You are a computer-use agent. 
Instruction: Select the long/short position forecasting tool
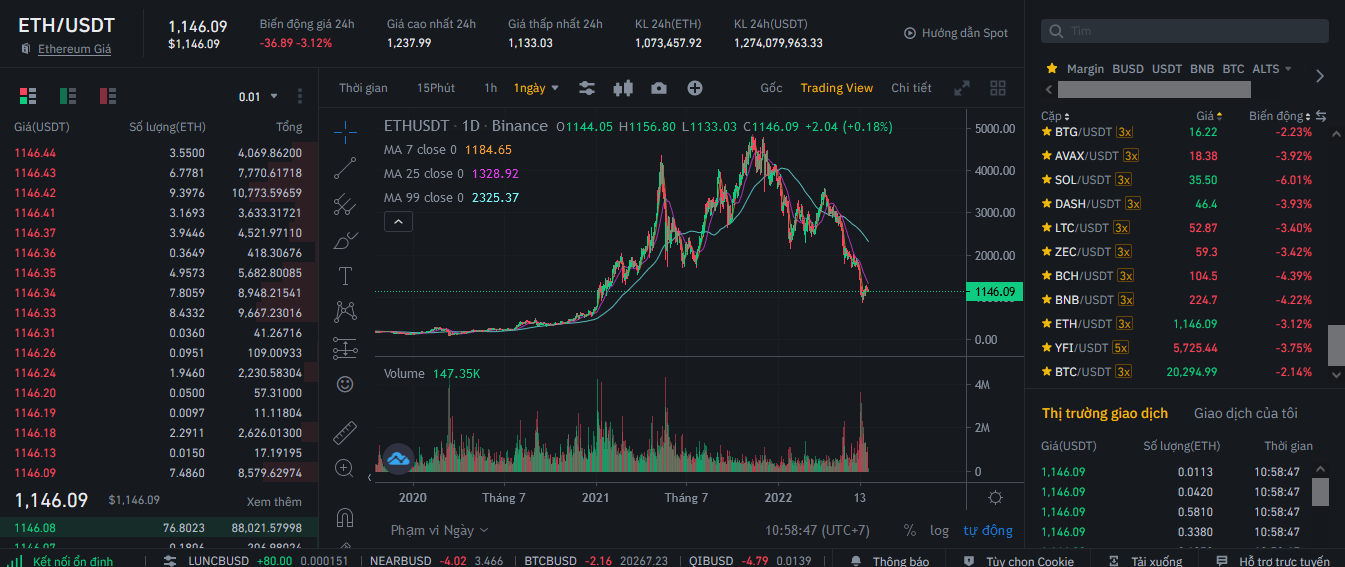(345, 348)
